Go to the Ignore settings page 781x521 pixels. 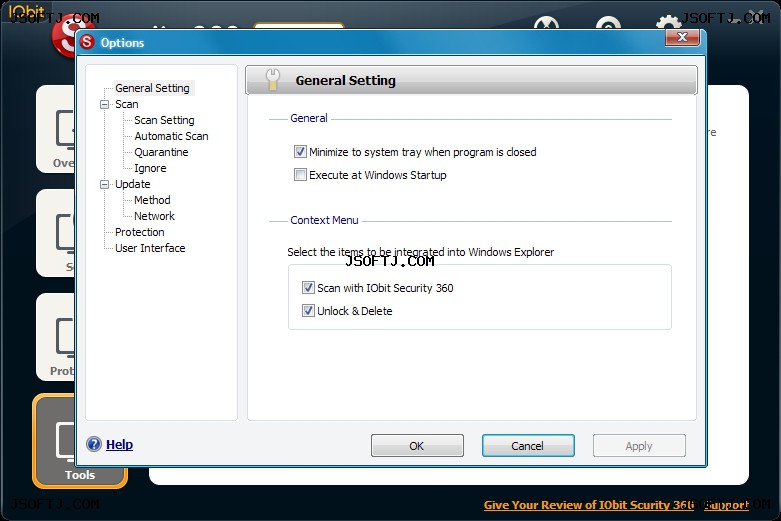coord(150,168)
